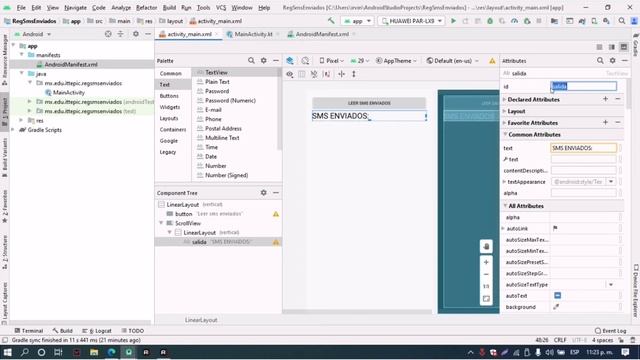Open the Event Log

pyautogui.click(x=611, y=331)
